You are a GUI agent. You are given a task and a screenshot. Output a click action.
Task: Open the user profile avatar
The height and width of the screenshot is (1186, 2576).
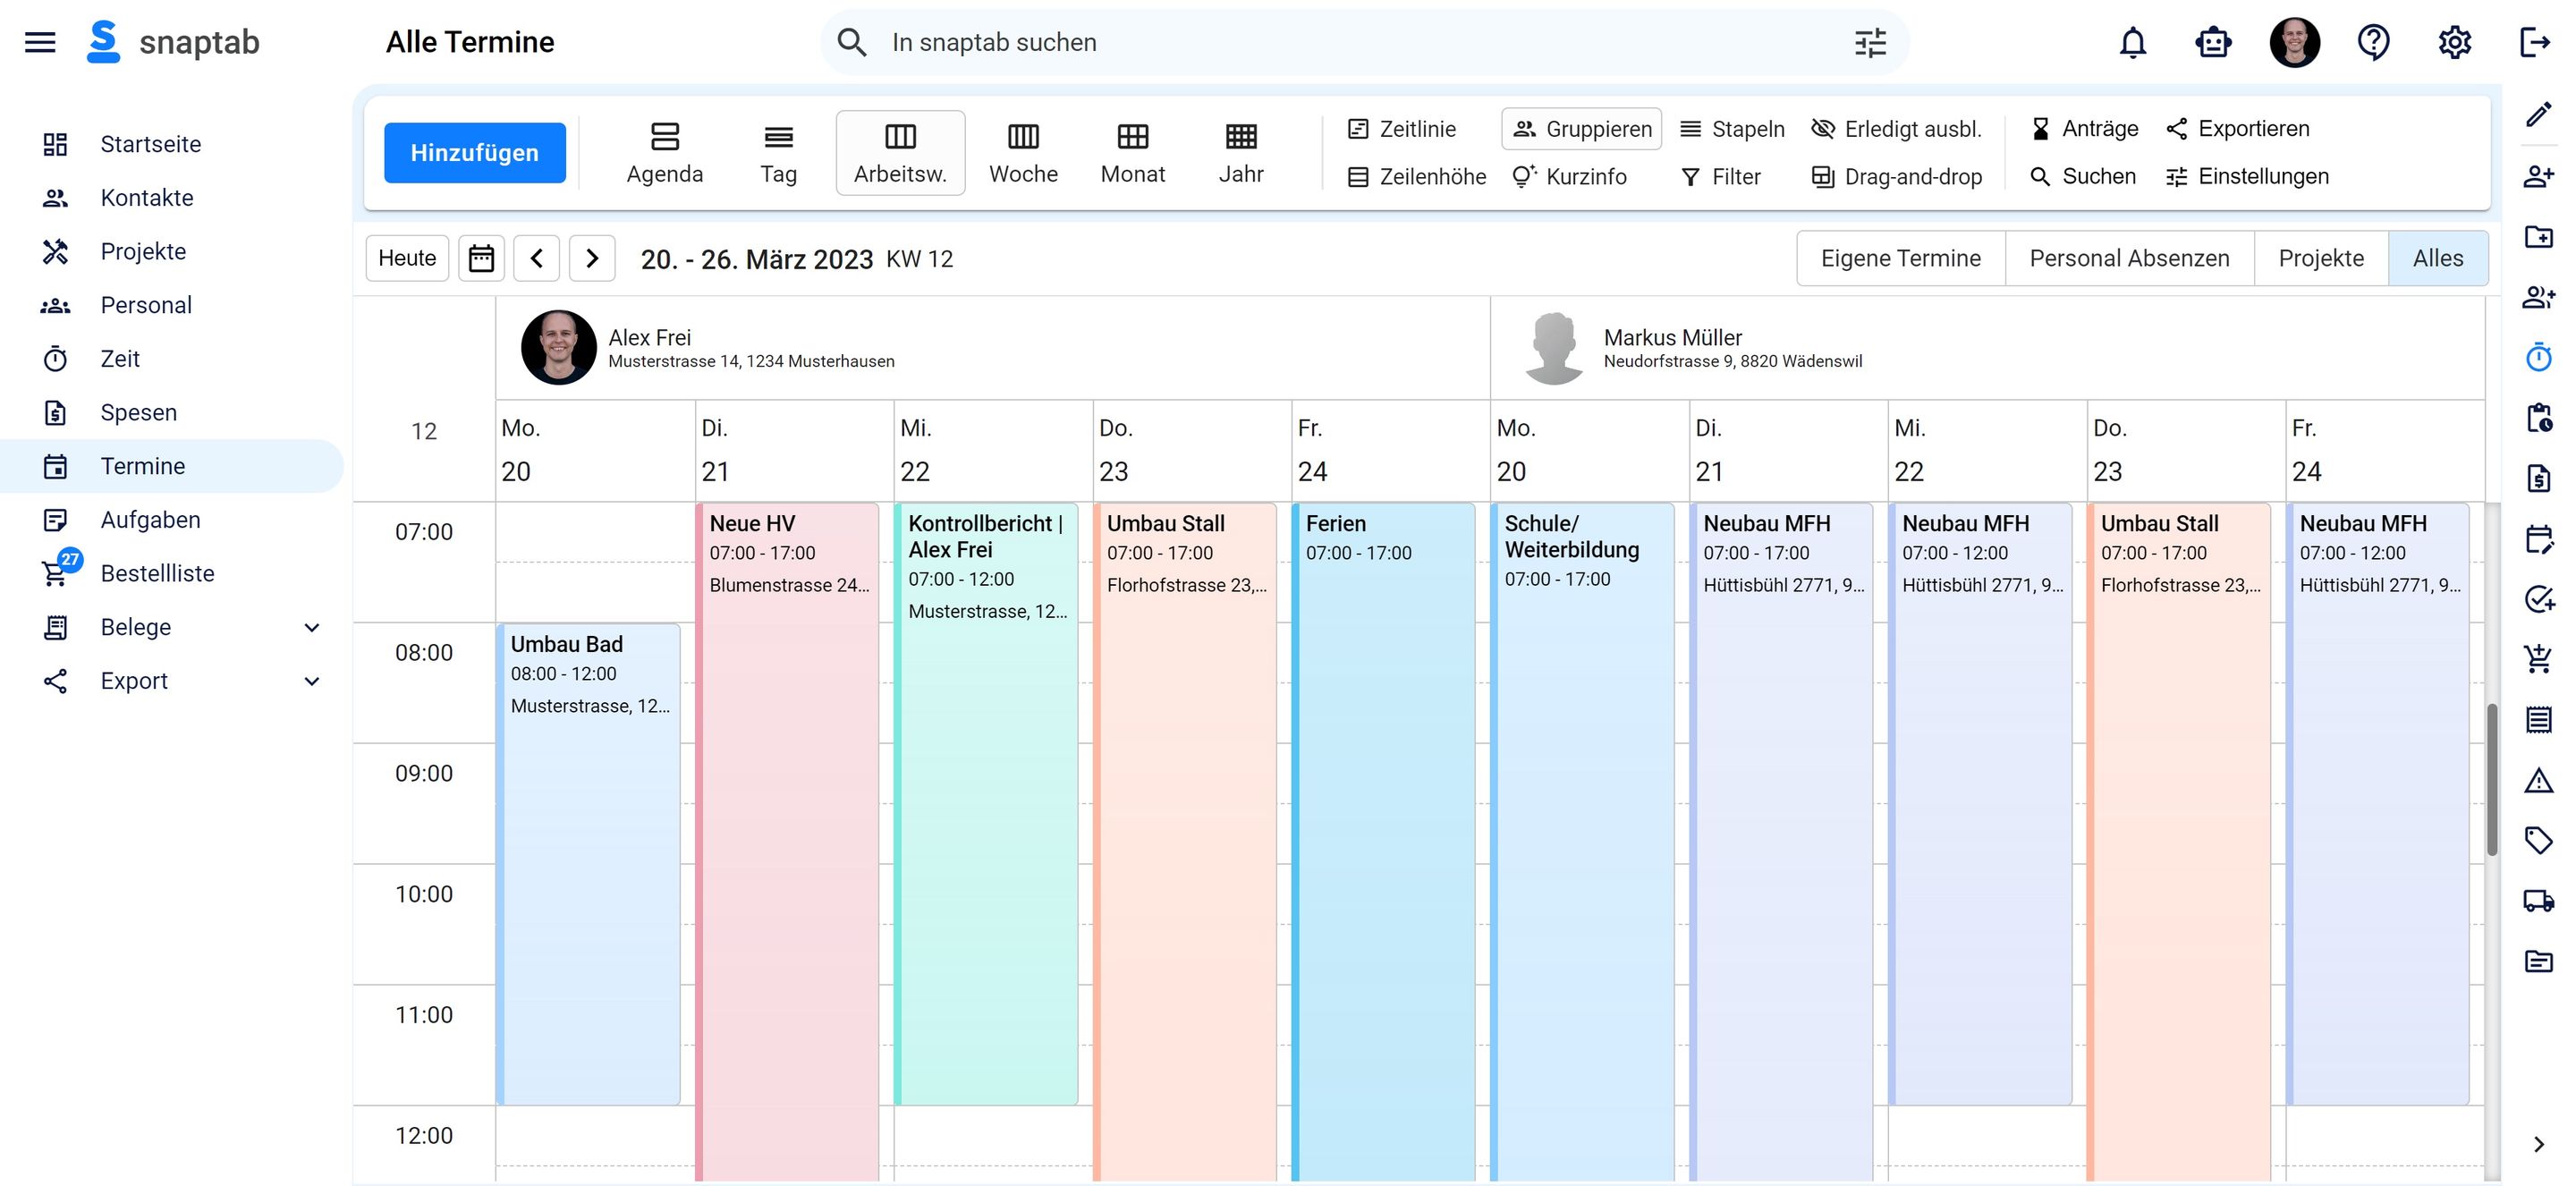click(2294, 42)
